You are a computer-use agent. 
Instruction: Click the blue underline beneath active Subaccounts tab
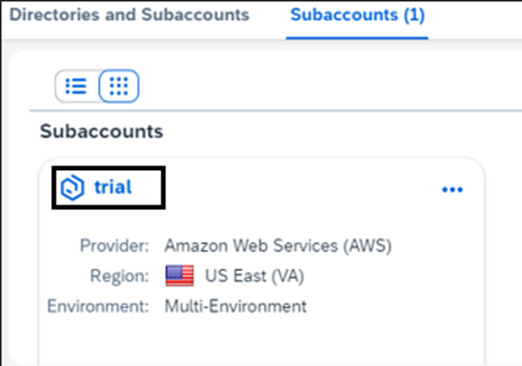click(x=357, y=38)
